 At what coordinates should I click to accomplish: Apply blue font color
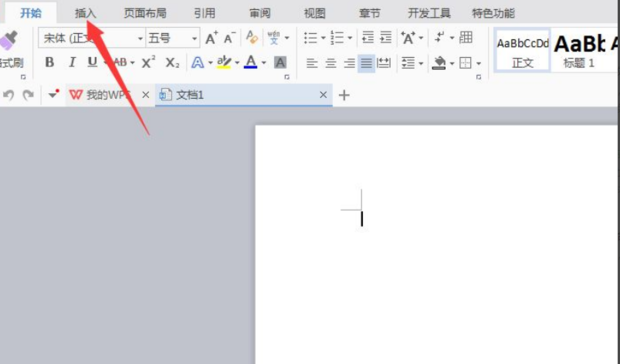(x=251, y=62)
